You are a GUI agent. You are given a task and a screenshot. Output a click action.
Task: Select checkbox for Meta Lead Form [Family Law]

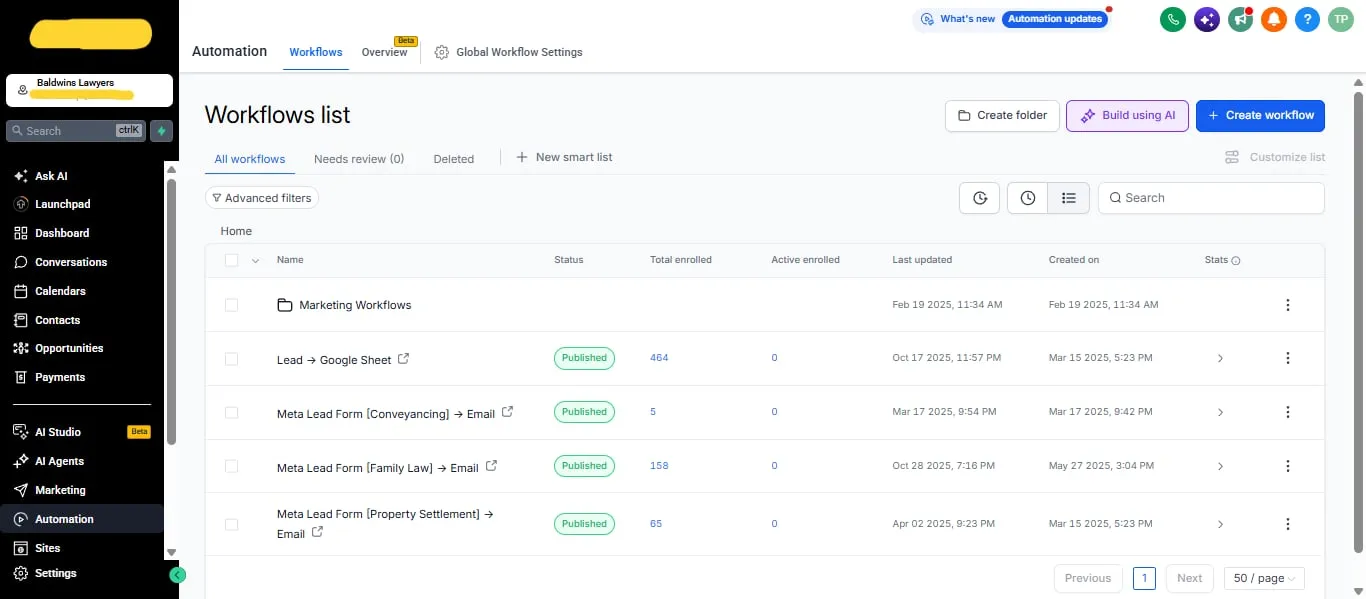pyautogui.click(x=232, y=466)
